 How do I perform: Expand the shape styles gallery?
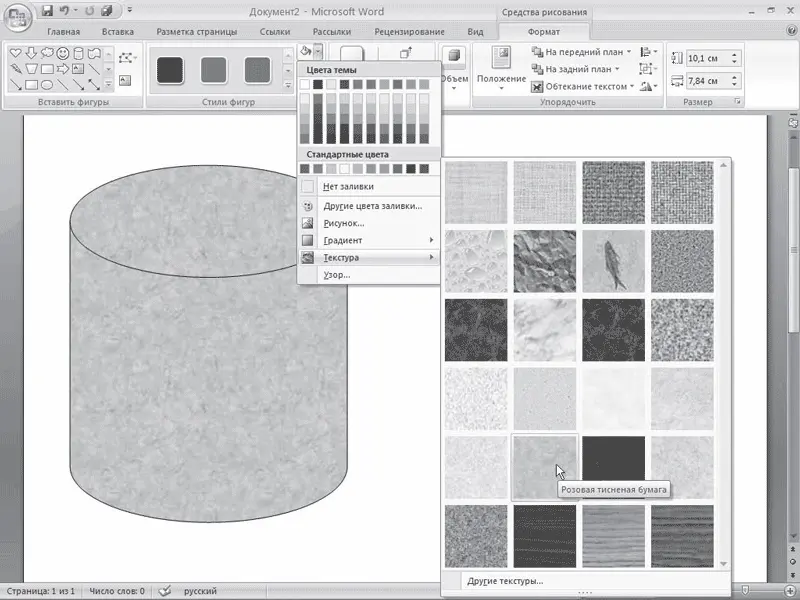pos(288,86)
